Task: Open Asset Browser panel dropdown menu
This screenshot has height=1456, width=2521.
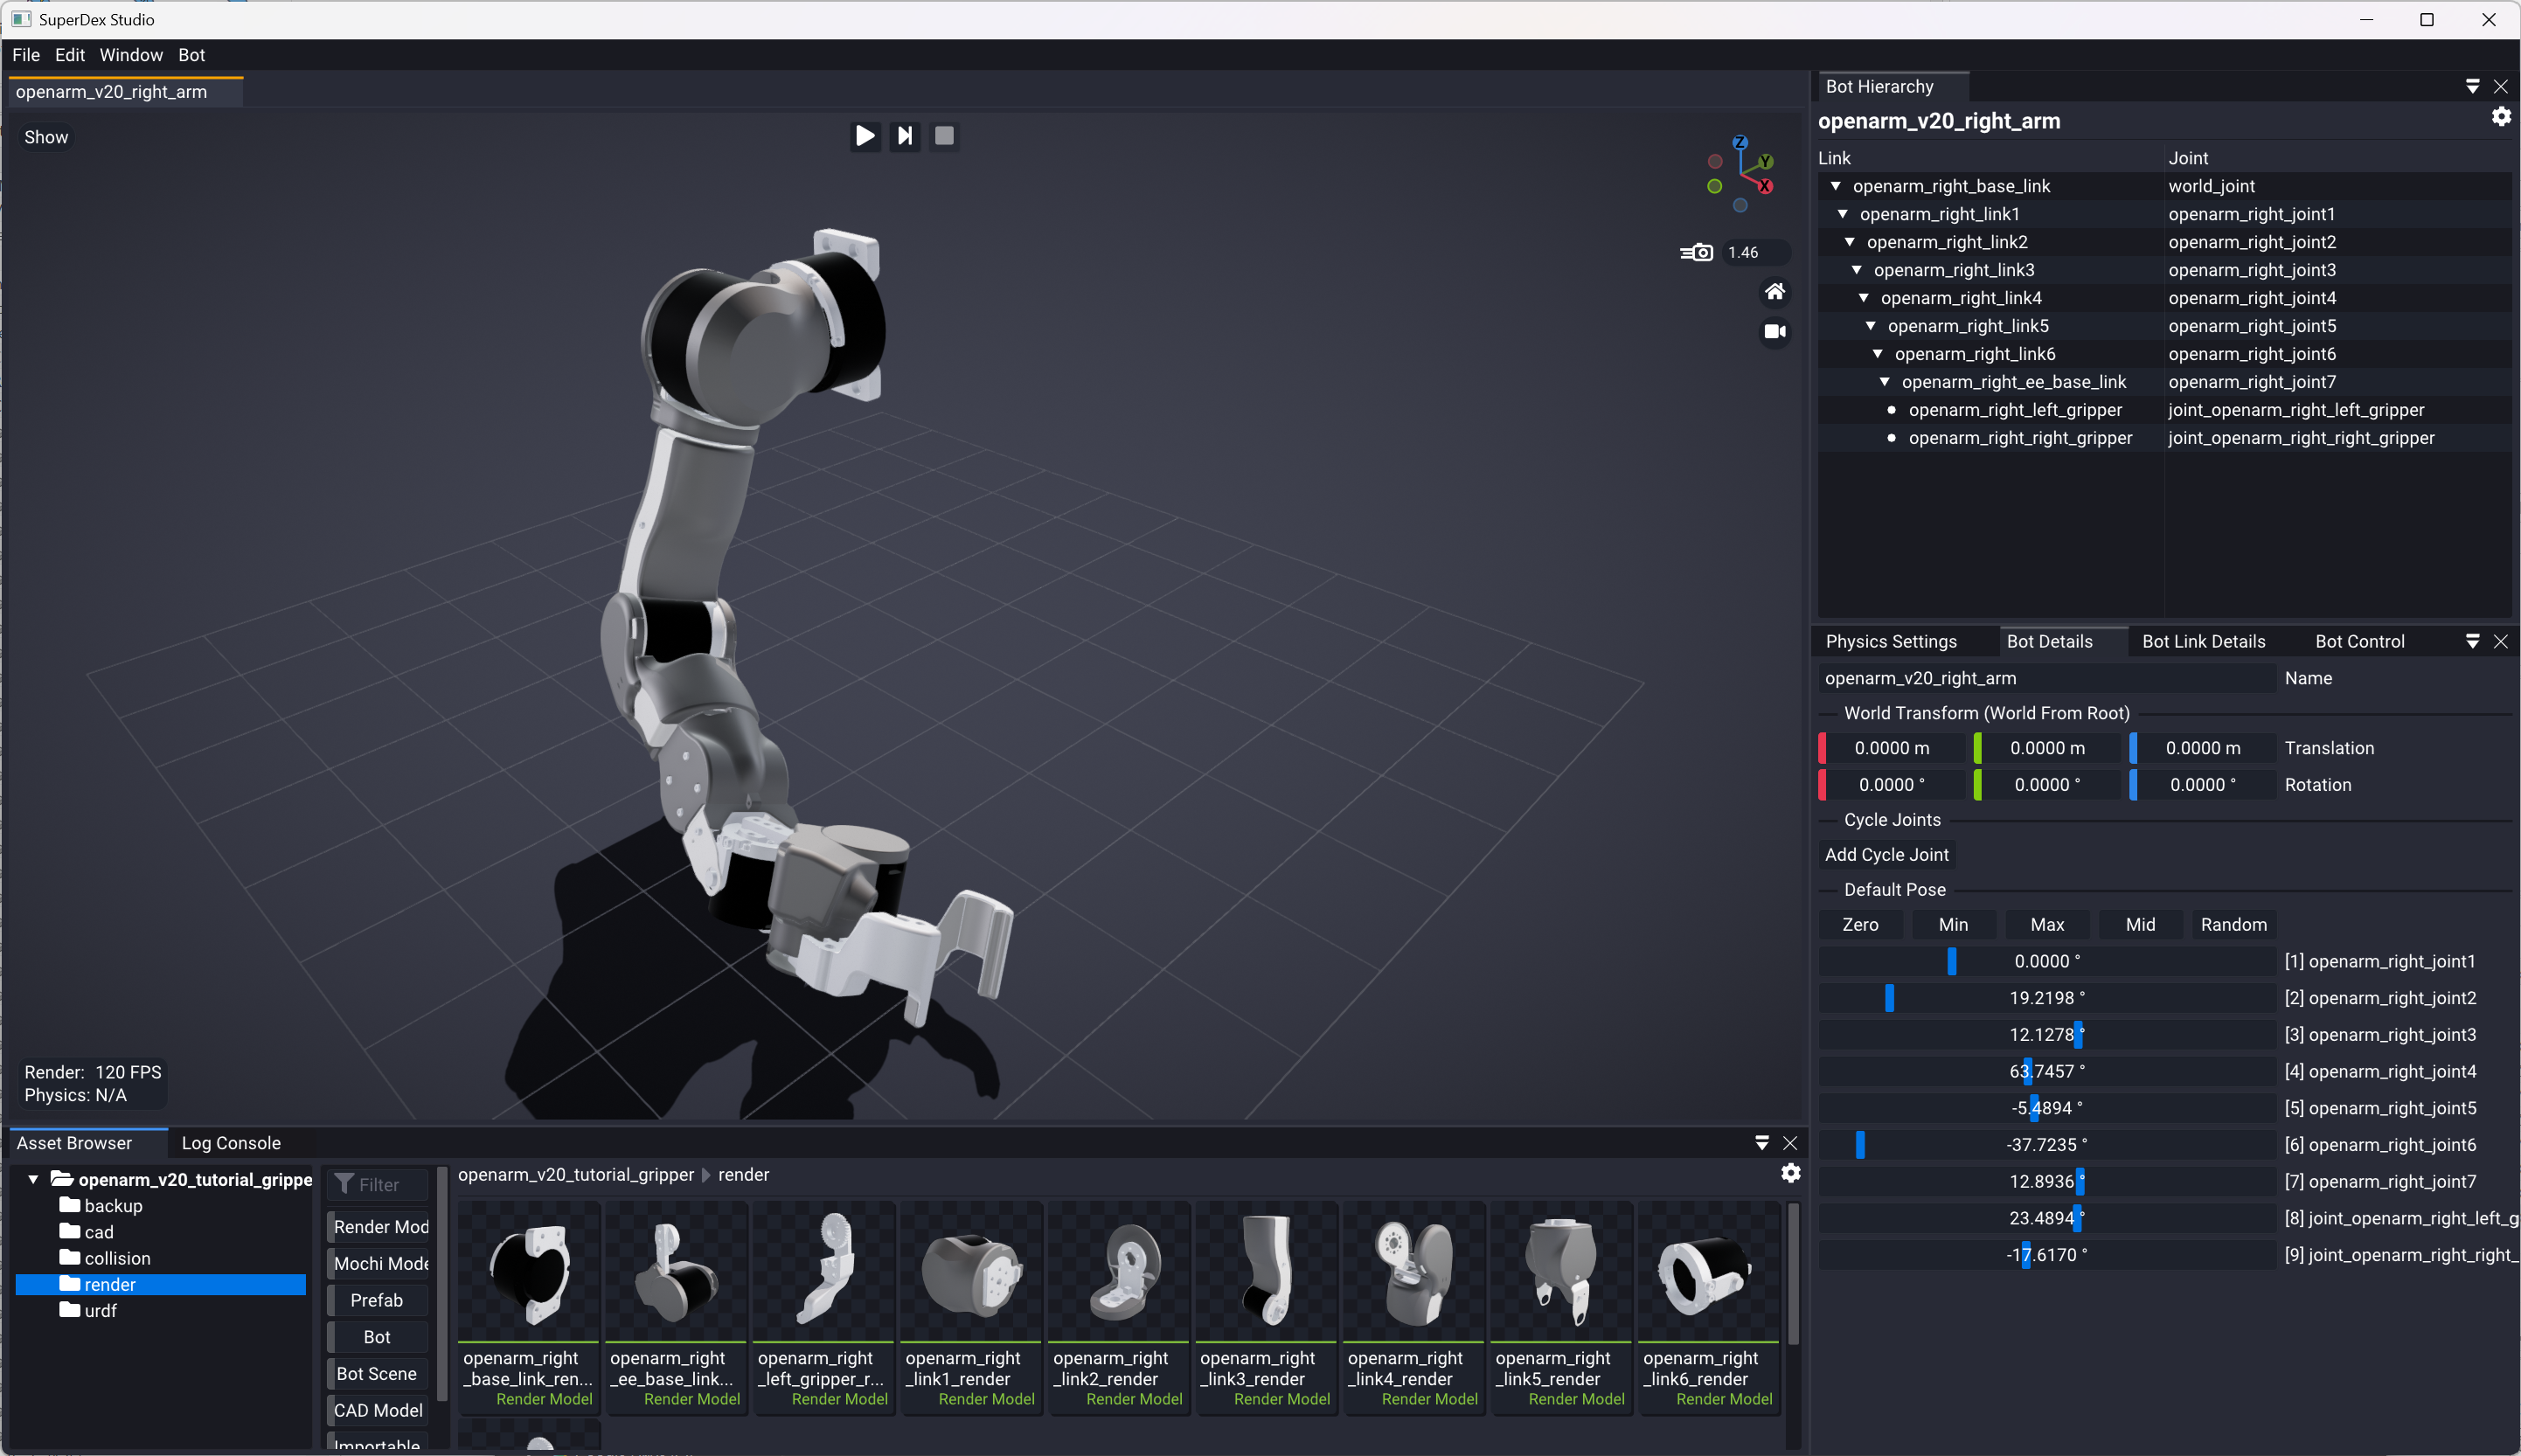Action: click(1762, 1143)
